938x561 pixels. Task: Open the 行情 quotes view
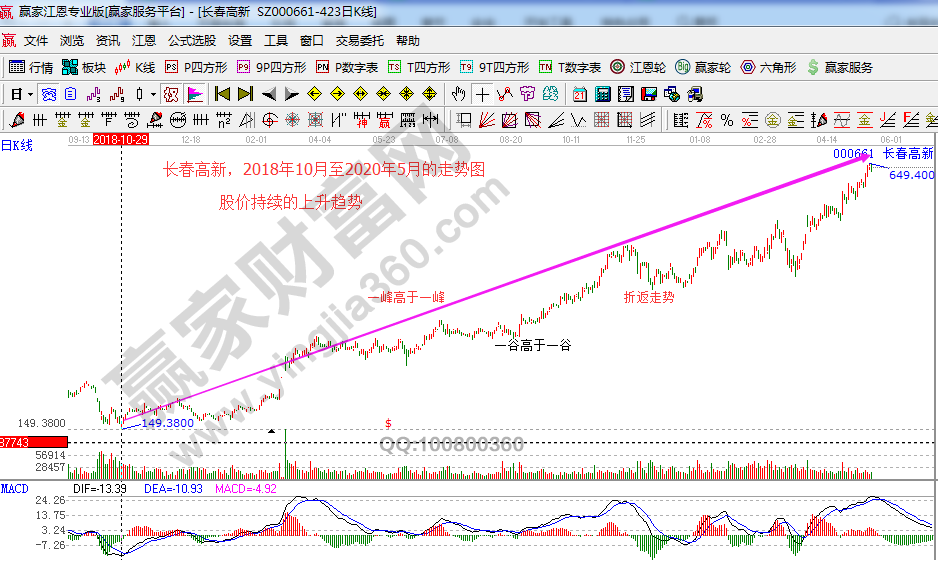[x=31, y=68]
